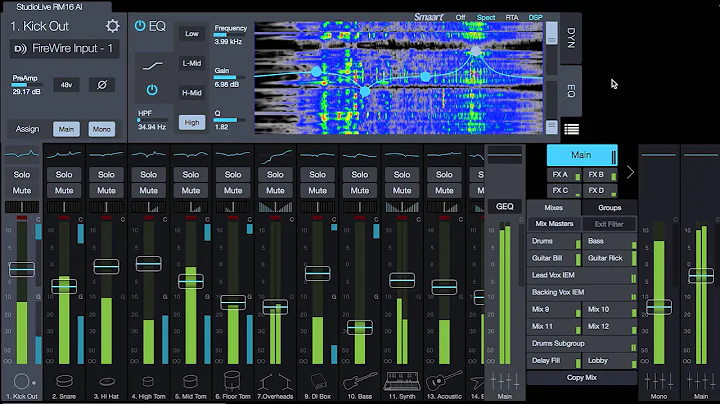This screenshot has height=404, width=720.
Task: Open the list view icon
Action: [571, 129]
